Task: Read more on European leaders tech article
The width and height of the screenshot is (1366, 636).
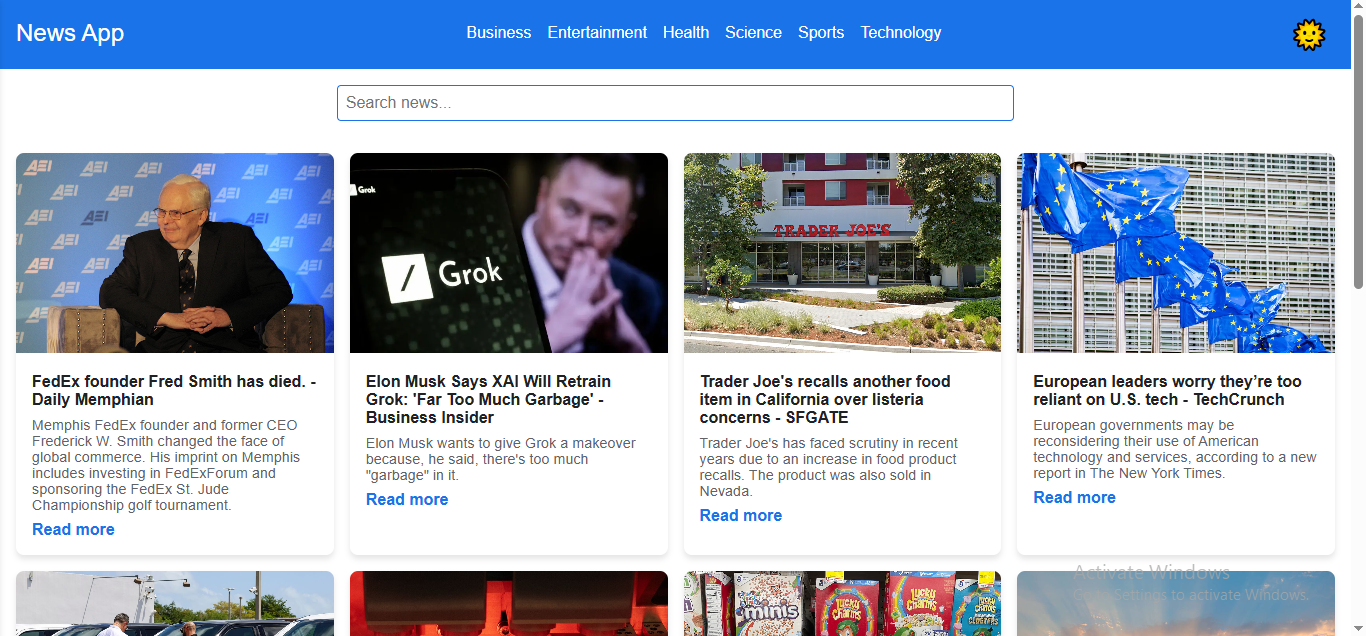Action: 1074,498
